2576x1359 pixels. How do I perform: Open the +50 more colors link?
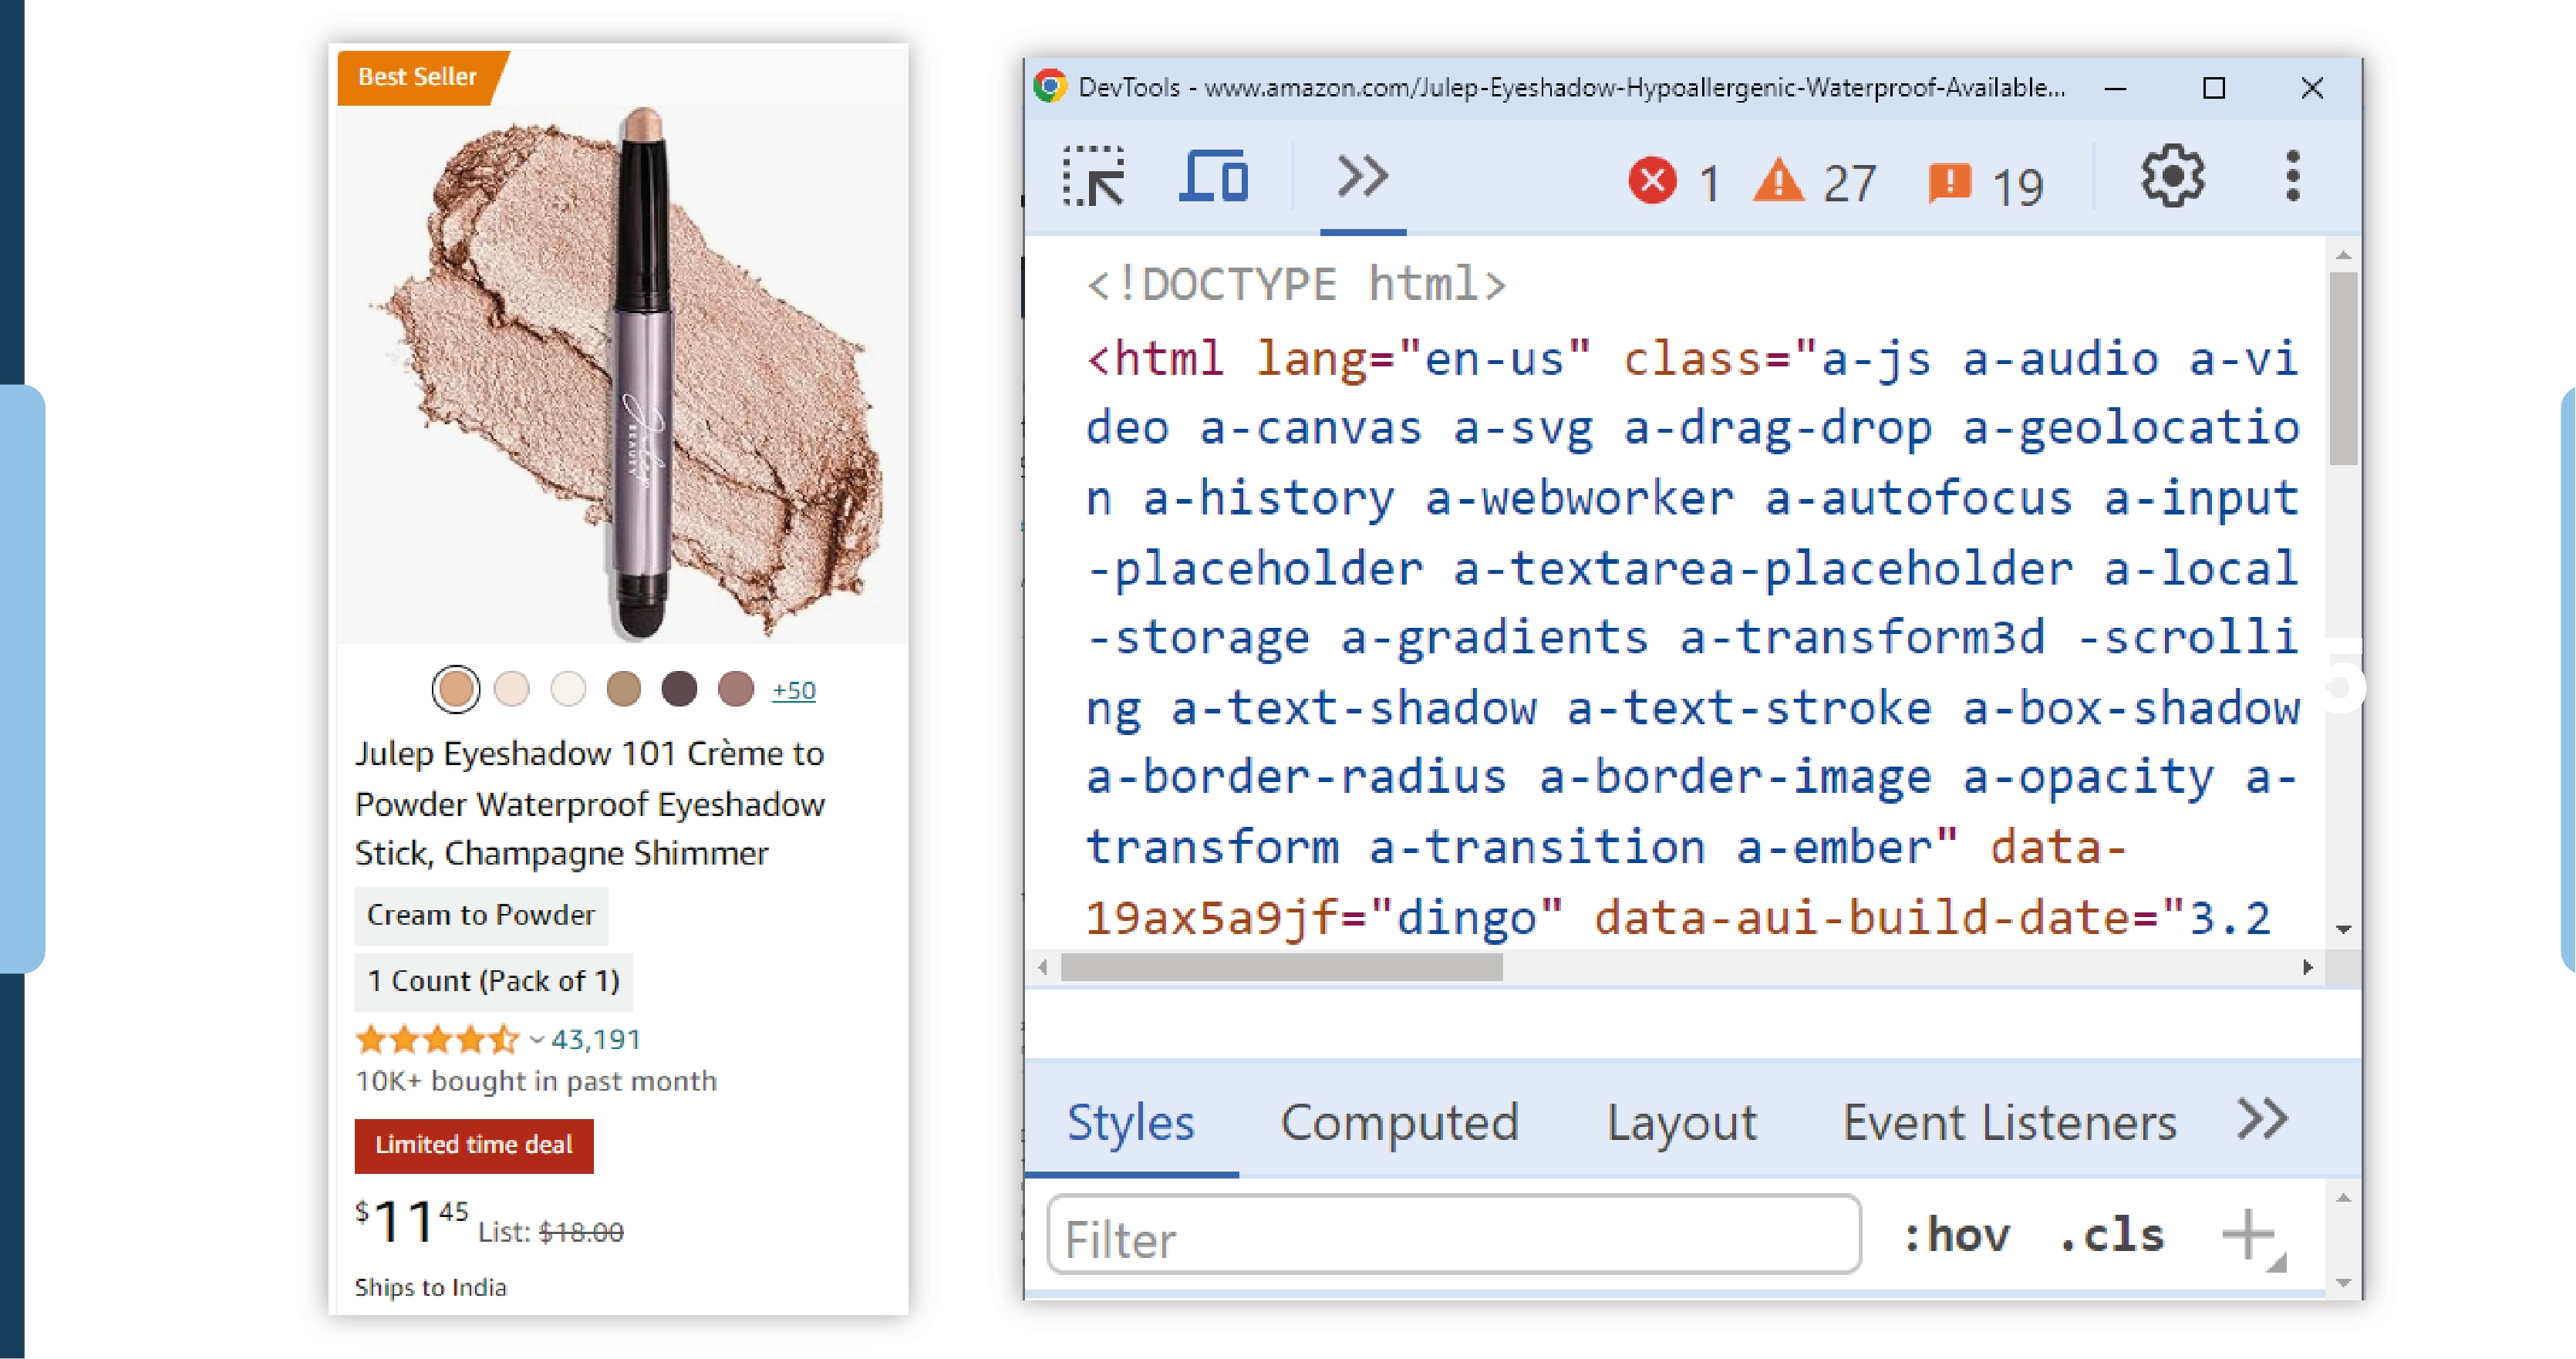pyautogui.click(x=794, y=690)
